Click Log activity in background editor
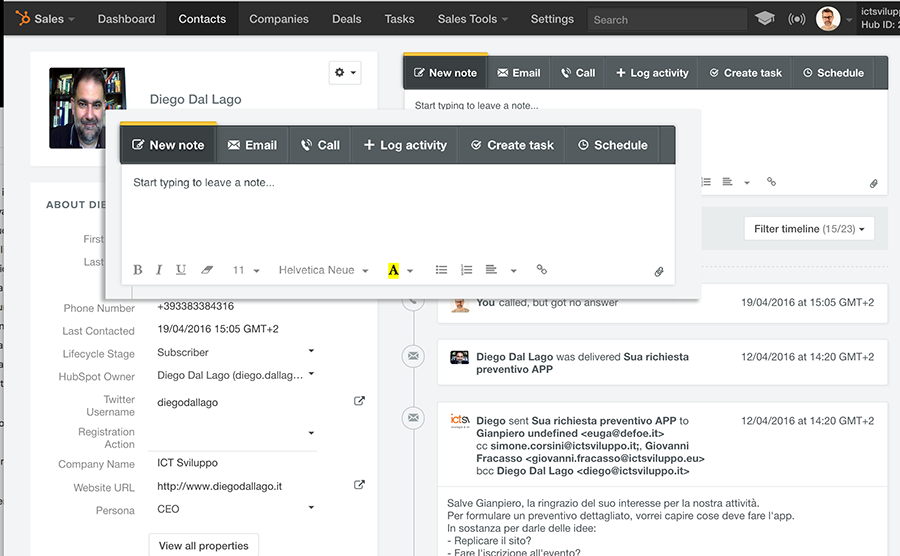 click(x=652, y=73)
